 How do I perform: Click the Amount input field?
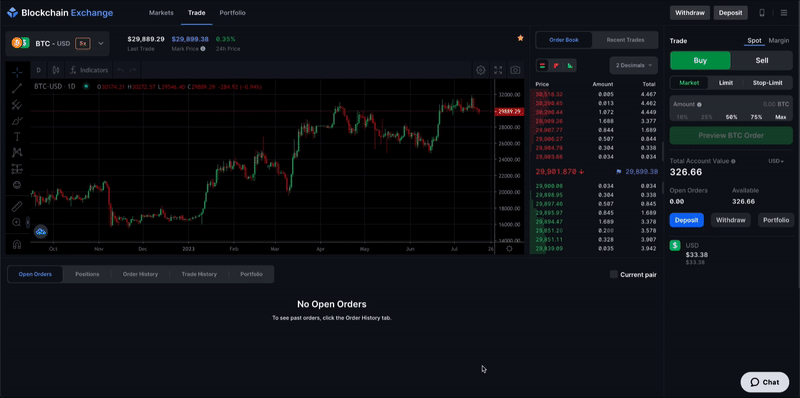tap(731, 104)
